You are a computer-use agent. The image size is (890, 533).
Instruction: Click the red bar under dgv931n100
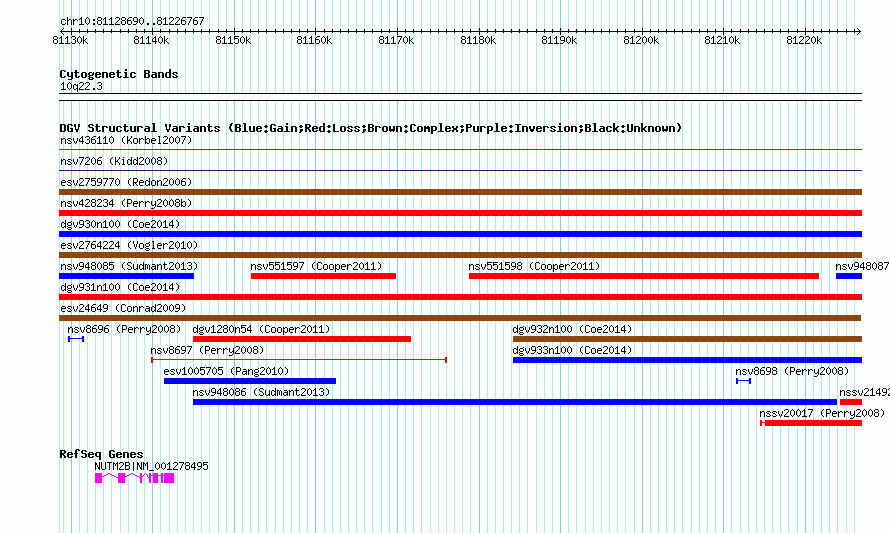coord(460,297)
